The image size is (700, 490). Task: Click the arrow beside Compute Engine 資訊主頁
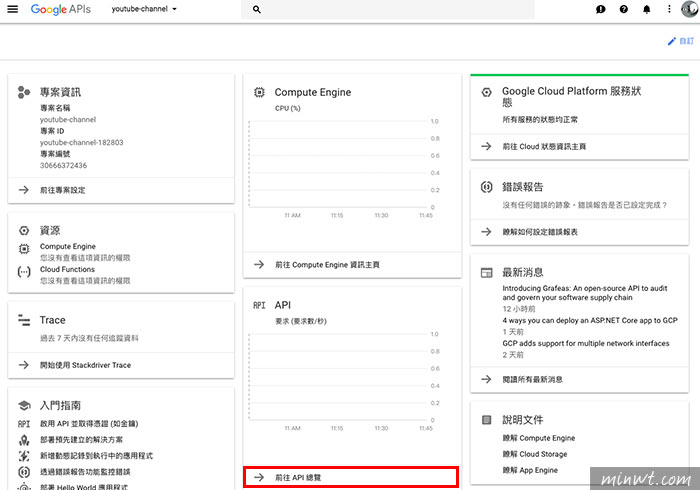pos(259,265)
